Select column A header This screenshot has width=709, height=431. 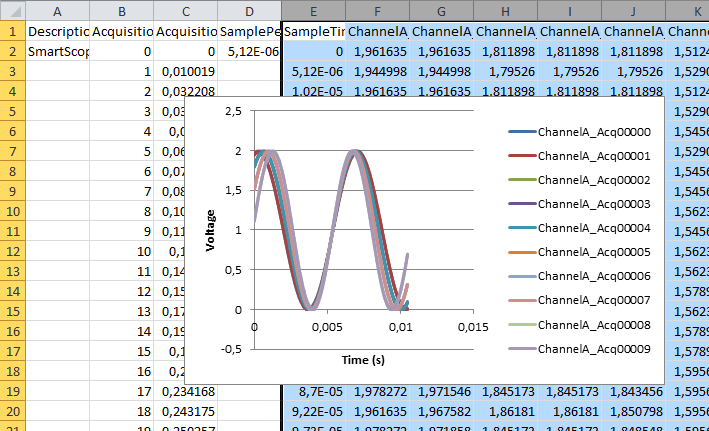coord(57,11)
